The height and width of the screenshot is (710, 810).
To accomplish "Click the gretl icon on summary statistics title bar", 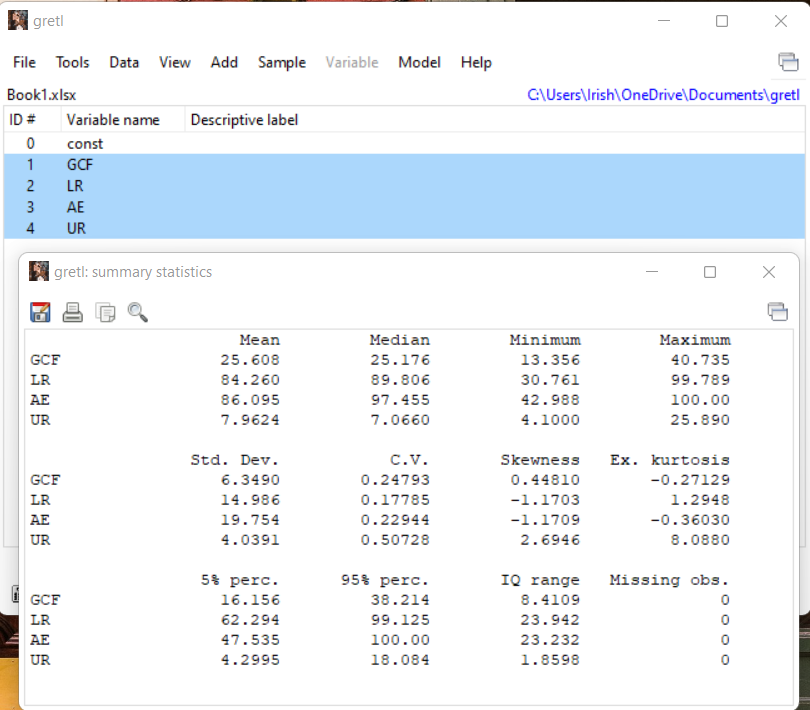I will point(39,271).
